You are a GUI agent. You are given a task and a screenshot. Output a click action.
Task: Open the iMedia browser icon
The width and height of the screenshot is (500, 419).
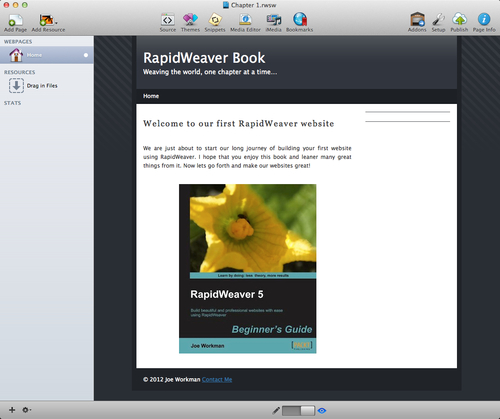click(273, 20)
